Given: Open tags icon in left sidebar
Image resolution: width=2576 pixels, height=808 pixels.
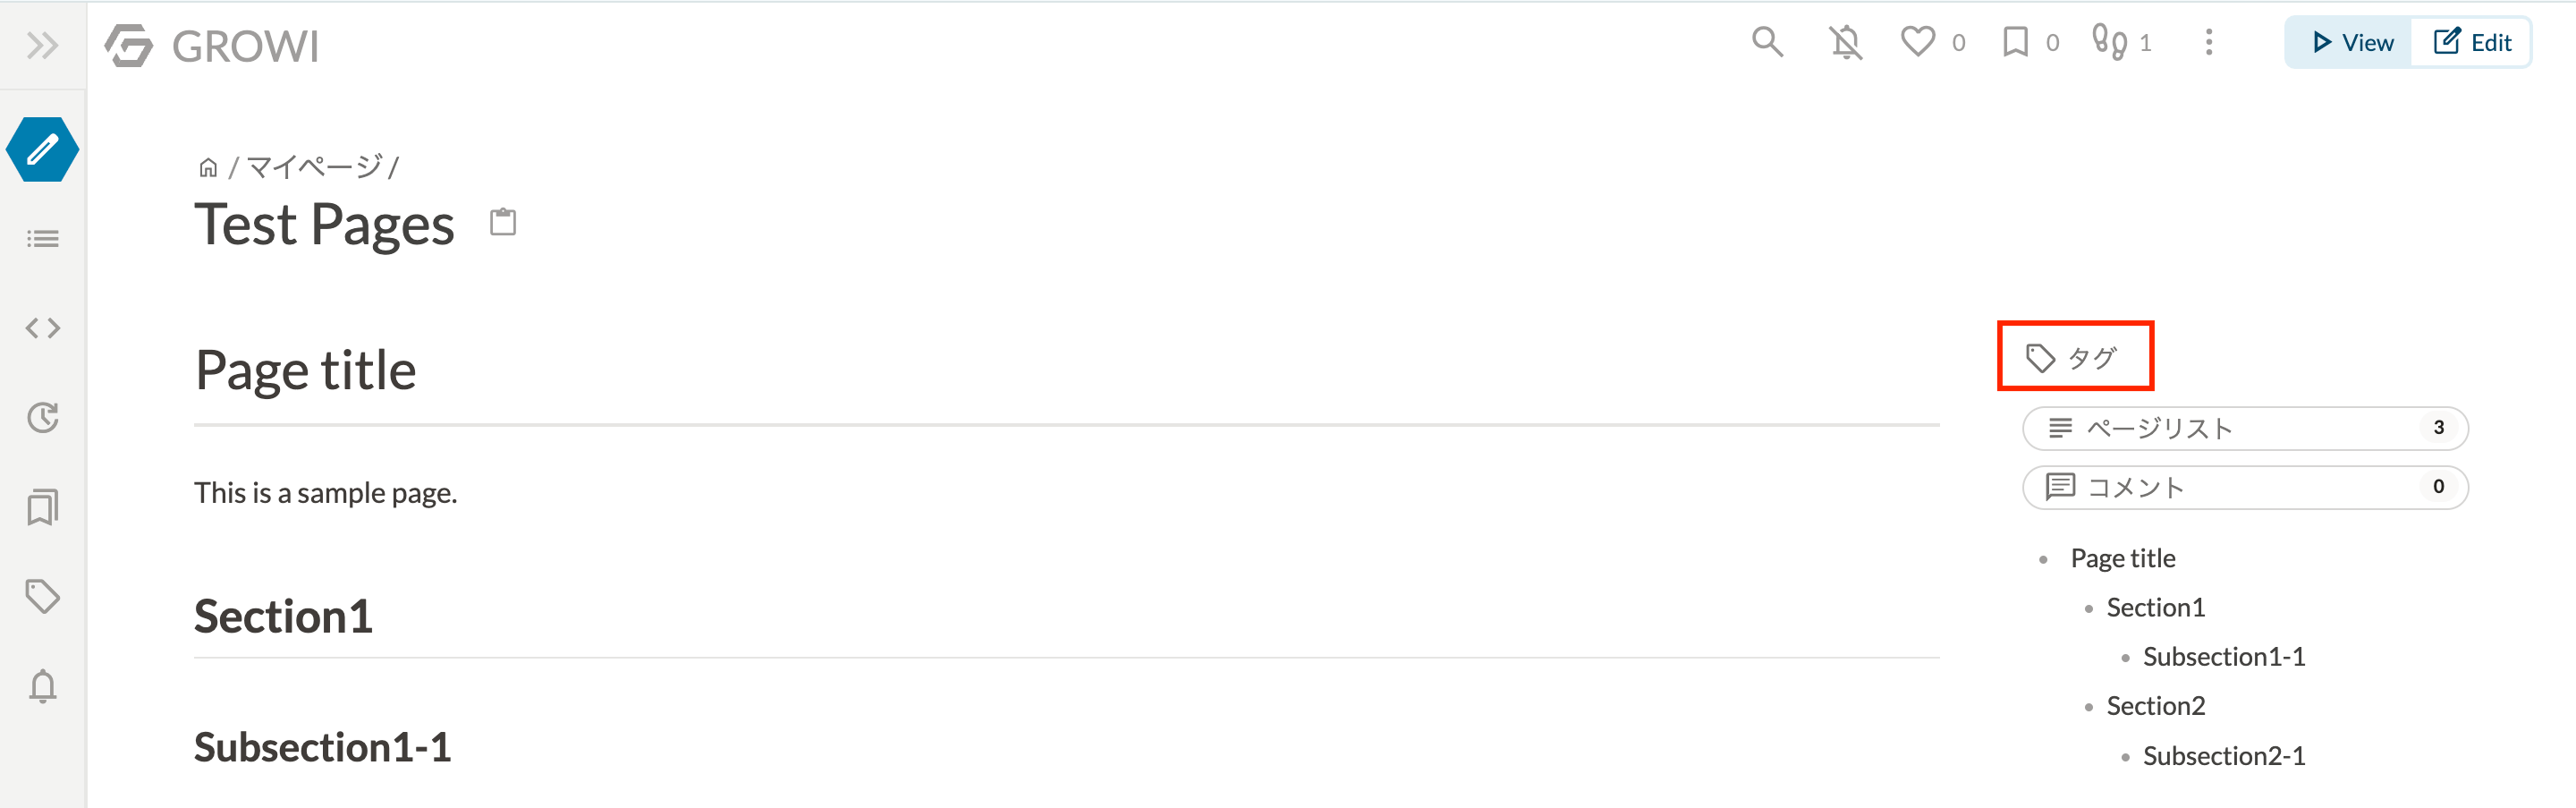Looking at the screenshot, I should click(42, 597).
